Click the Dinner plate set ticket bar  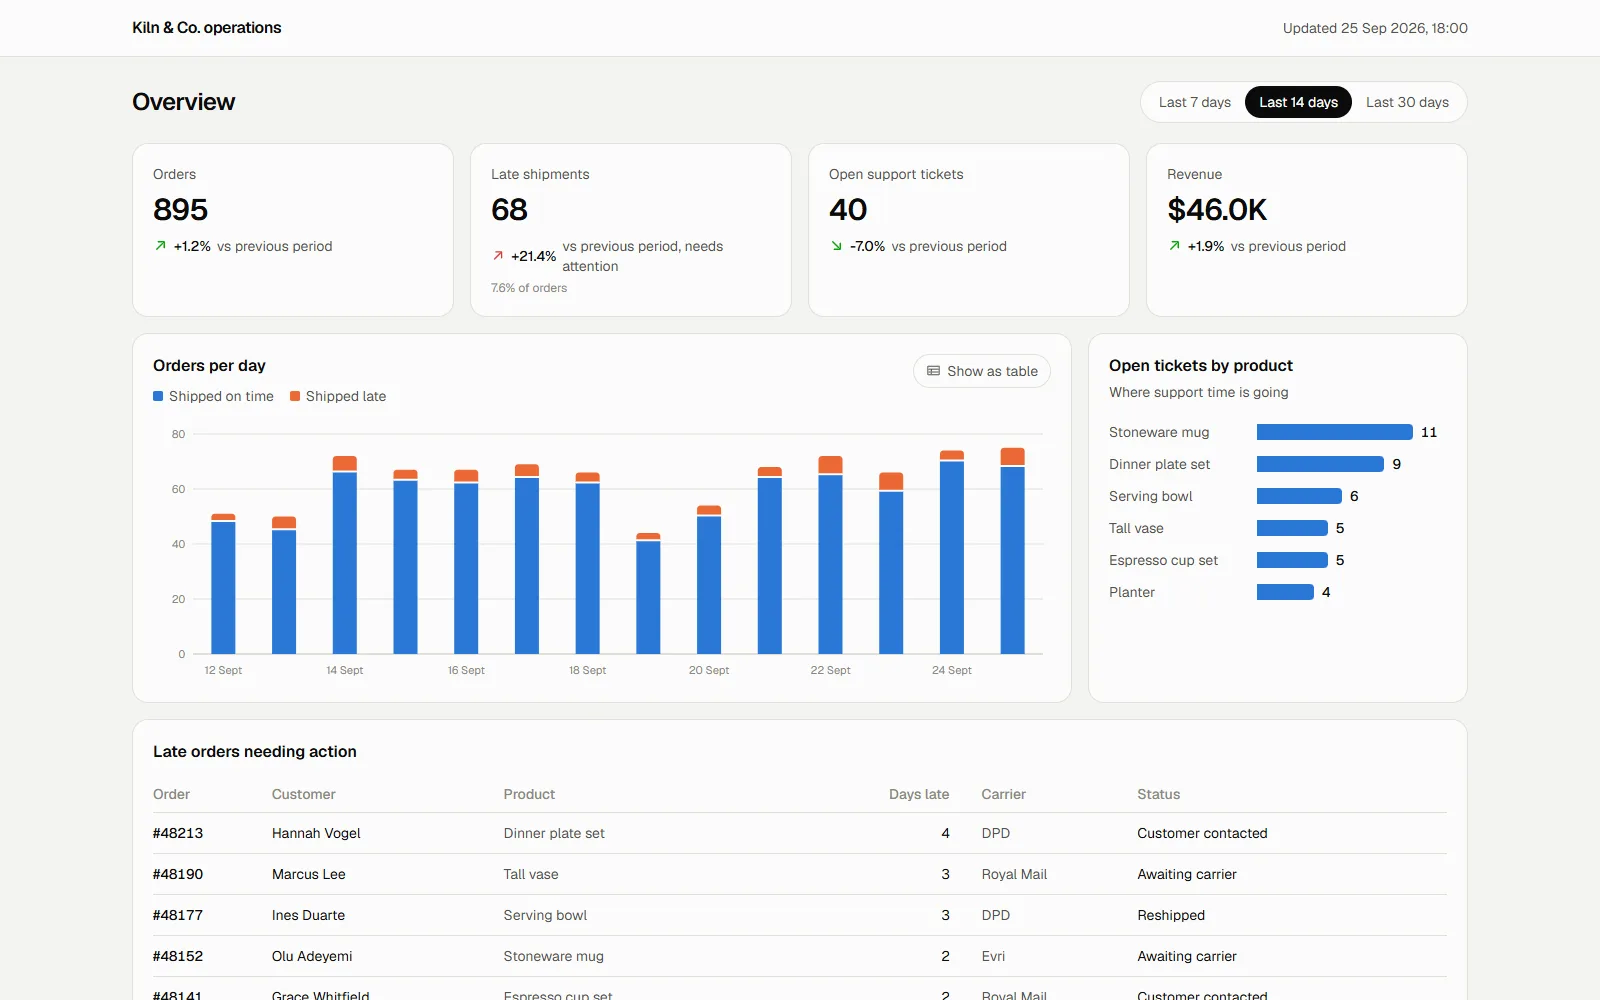[1320, 464]
